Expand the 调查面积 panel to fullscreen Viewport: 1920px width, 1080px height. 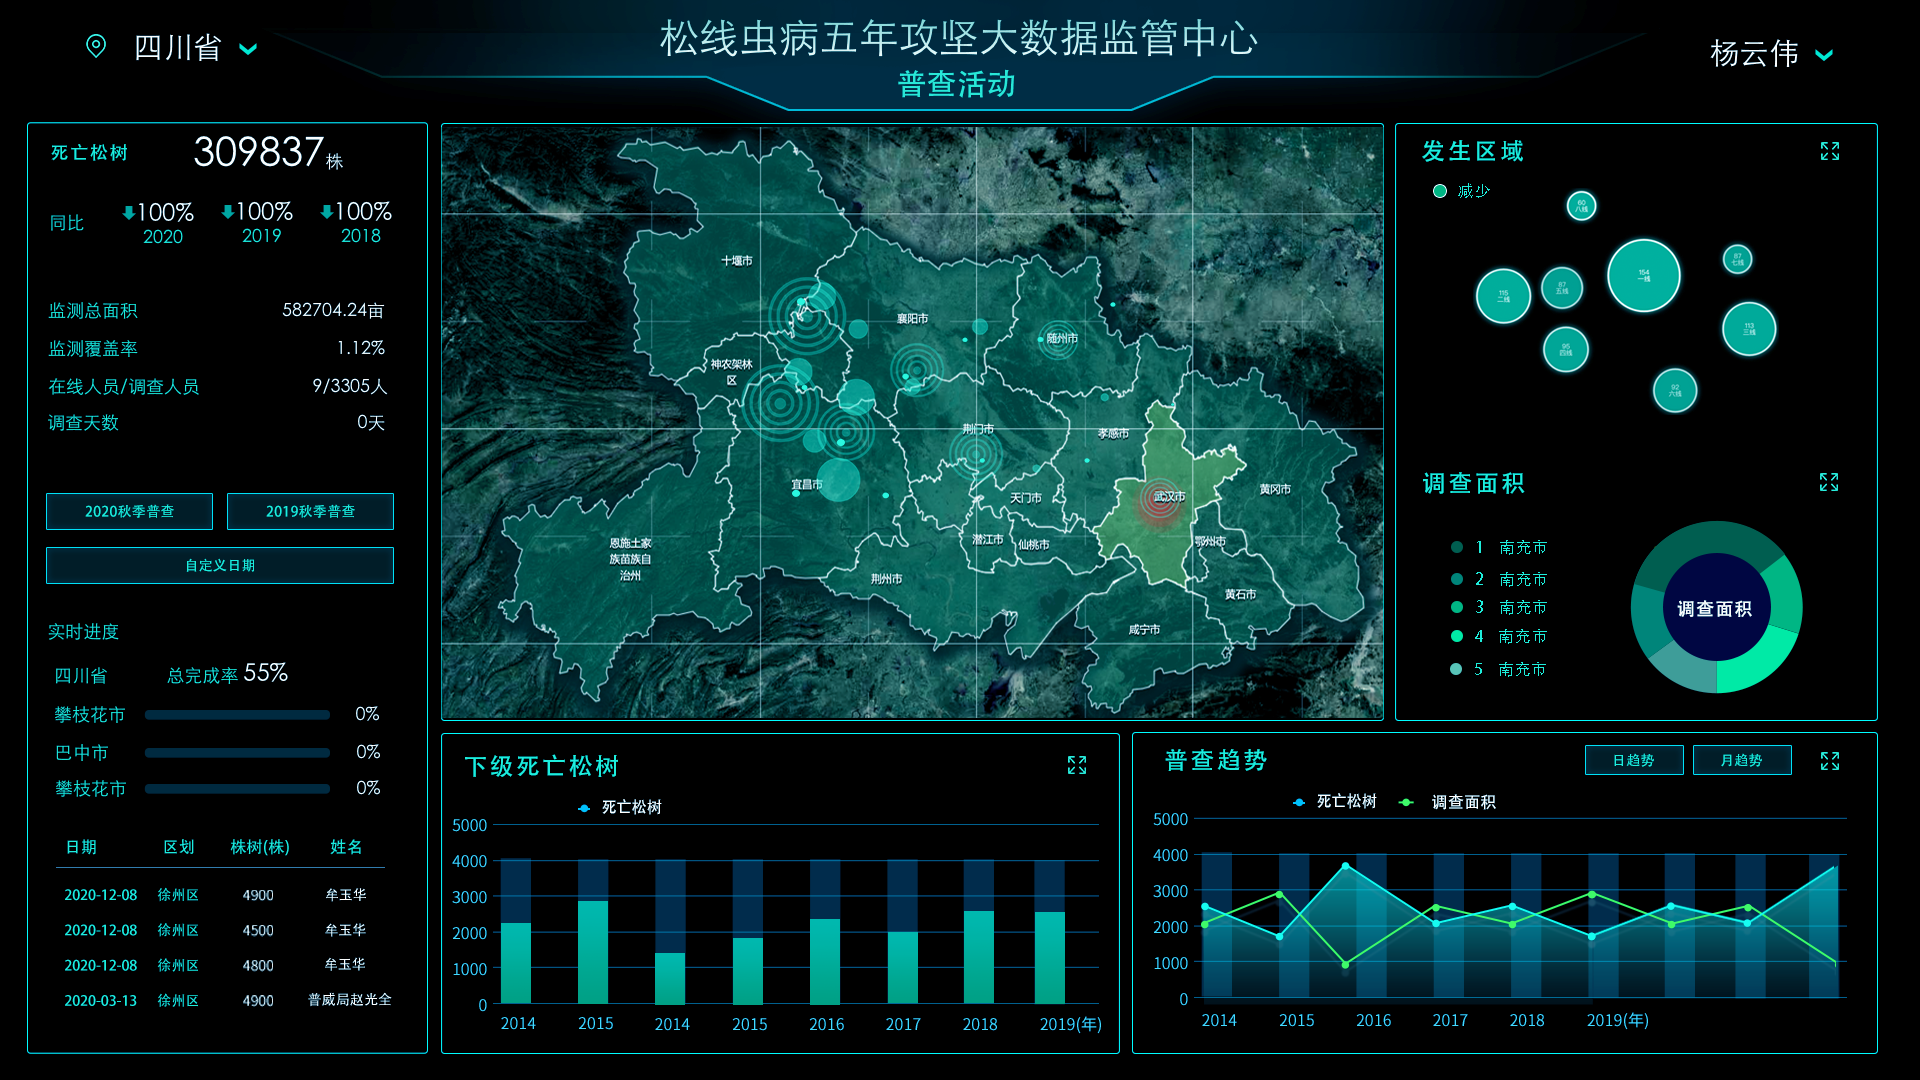point(1828,483)
